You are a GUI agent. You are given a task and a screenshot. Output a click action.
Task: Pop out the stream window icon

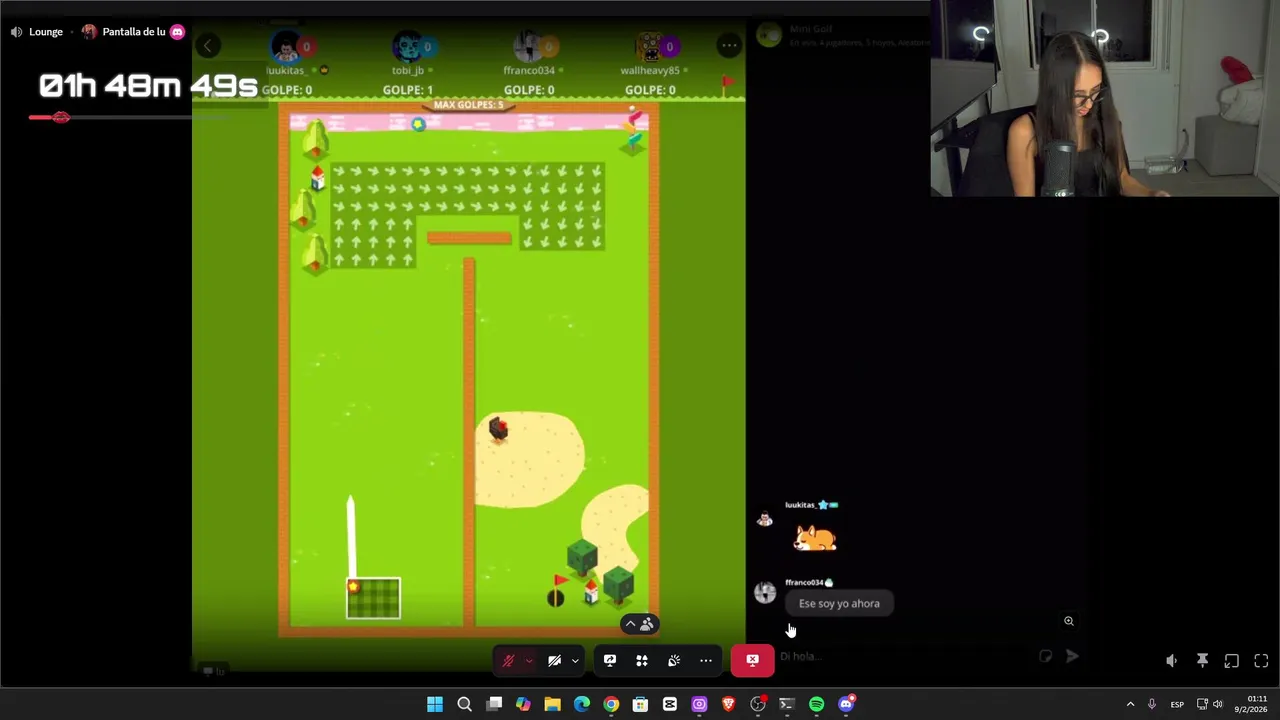[1232, 661]
